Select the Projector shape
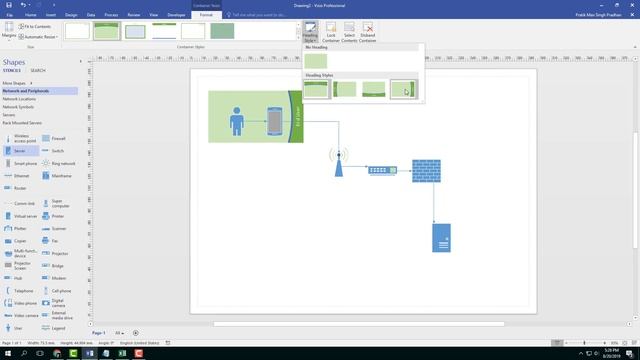Viewport: 640px width, 360px height. click(x=55, y=253)
